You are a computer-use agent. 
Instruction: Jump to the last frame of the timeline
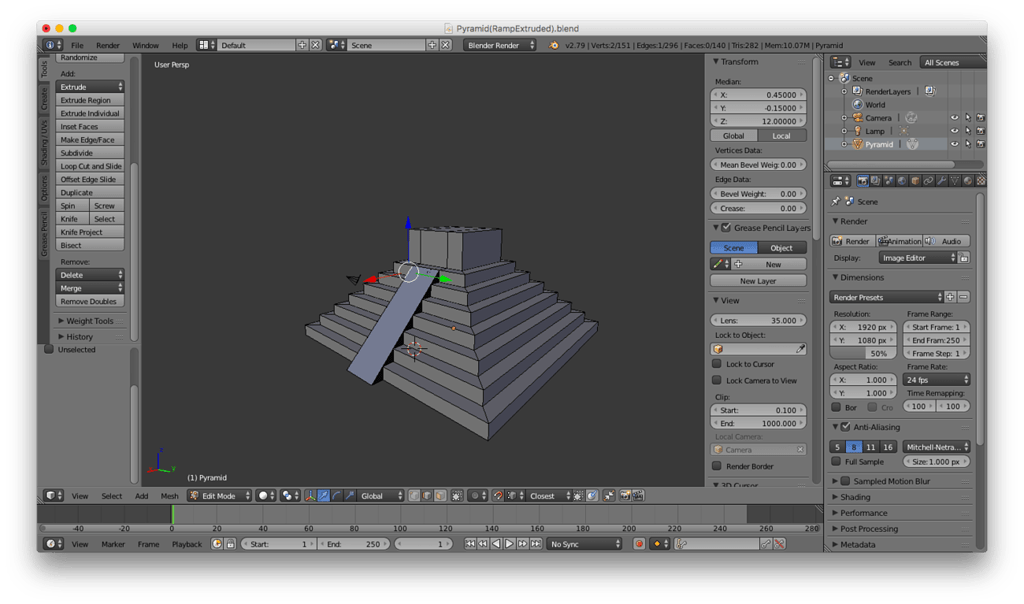(x=536, y=544)
